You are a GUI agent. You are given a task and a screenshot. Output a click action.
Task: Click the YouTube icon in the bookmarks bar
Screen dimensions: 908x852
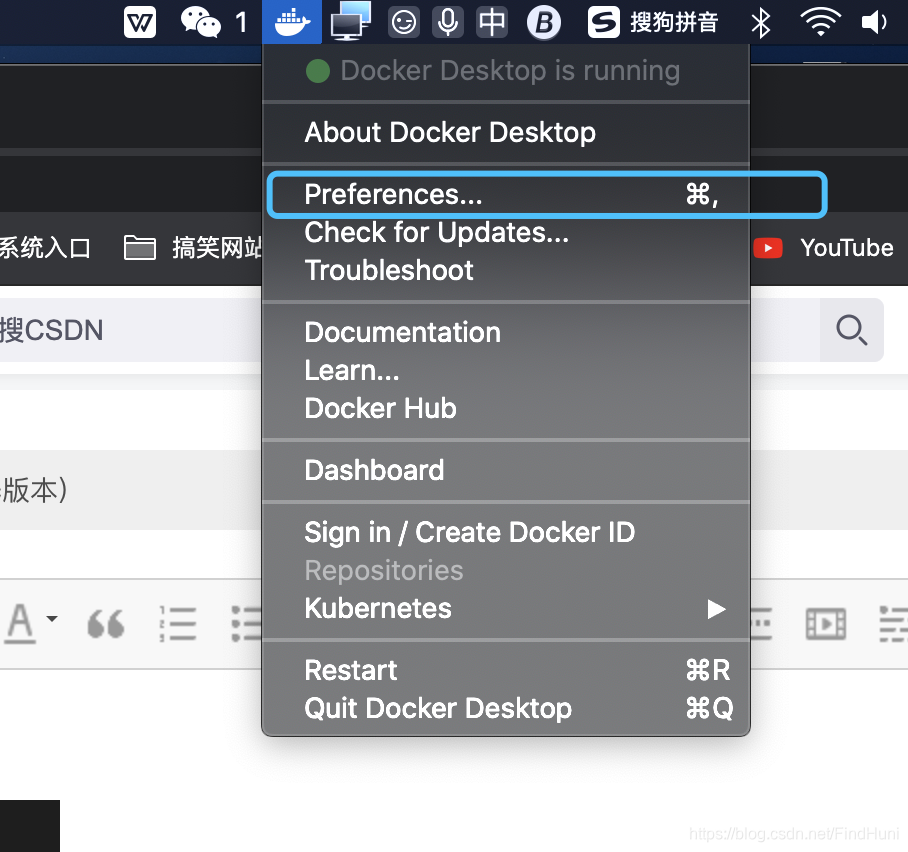(768, 248)
